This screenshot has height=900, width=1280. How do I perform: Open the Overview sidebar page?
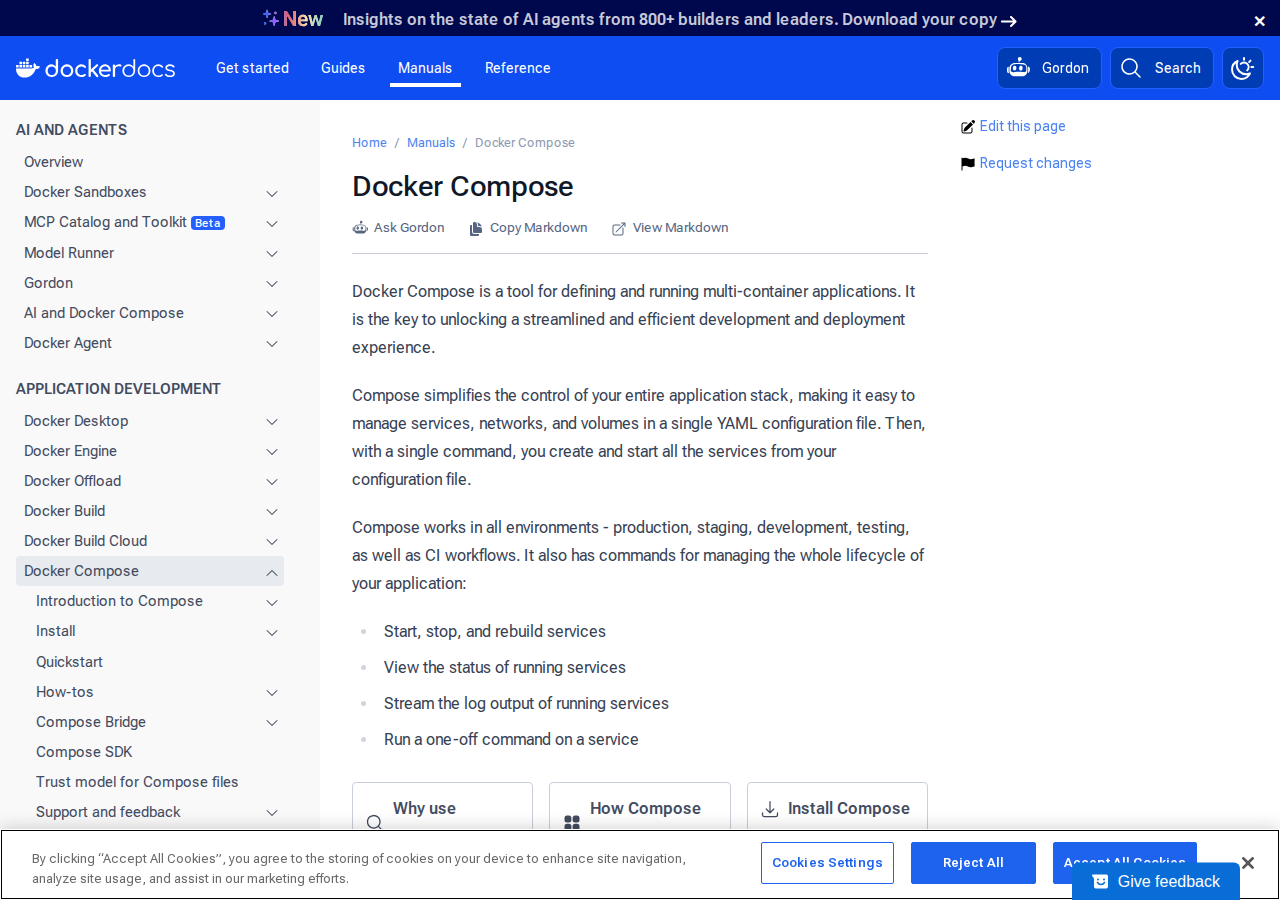point(53,162)
